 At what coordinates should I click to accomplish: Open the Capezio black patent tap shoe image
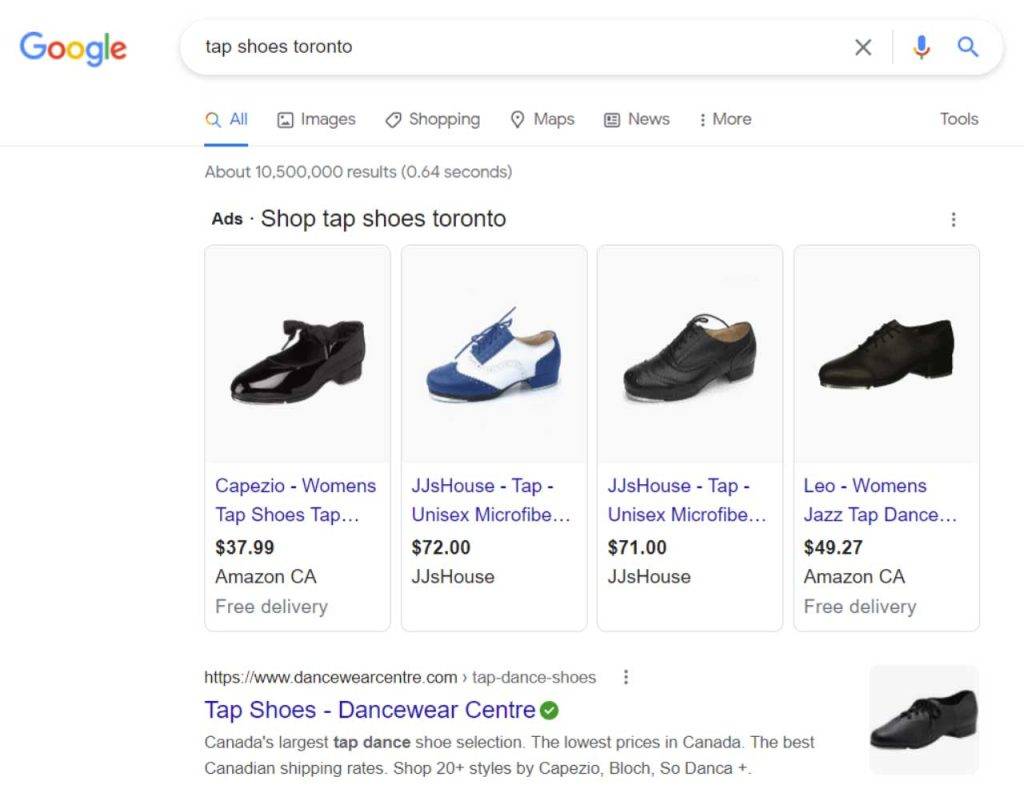point(298,355)
